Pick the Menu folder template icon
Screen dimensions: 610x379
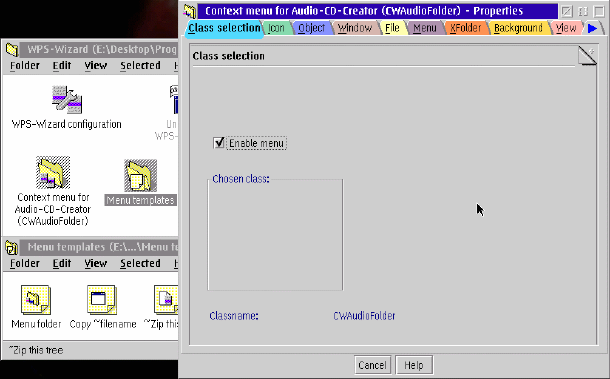(x=36, y=300)
